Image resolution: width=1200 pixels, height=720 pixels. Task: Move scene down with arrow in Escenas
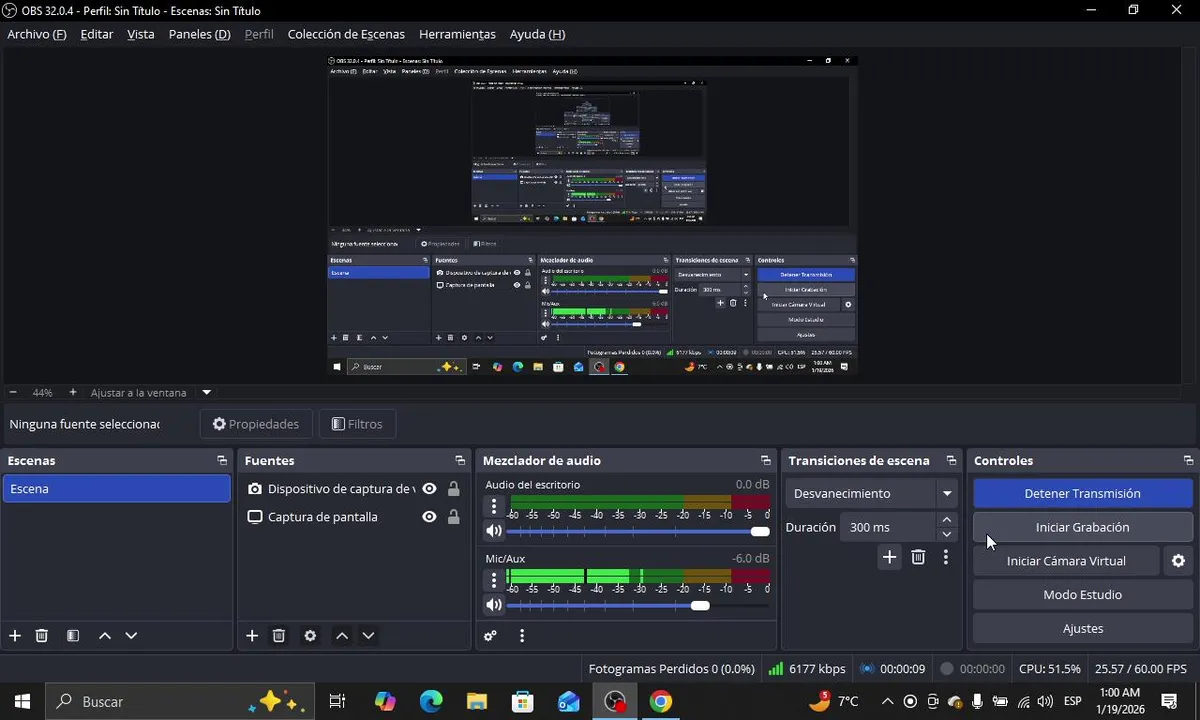pos(131,635)
